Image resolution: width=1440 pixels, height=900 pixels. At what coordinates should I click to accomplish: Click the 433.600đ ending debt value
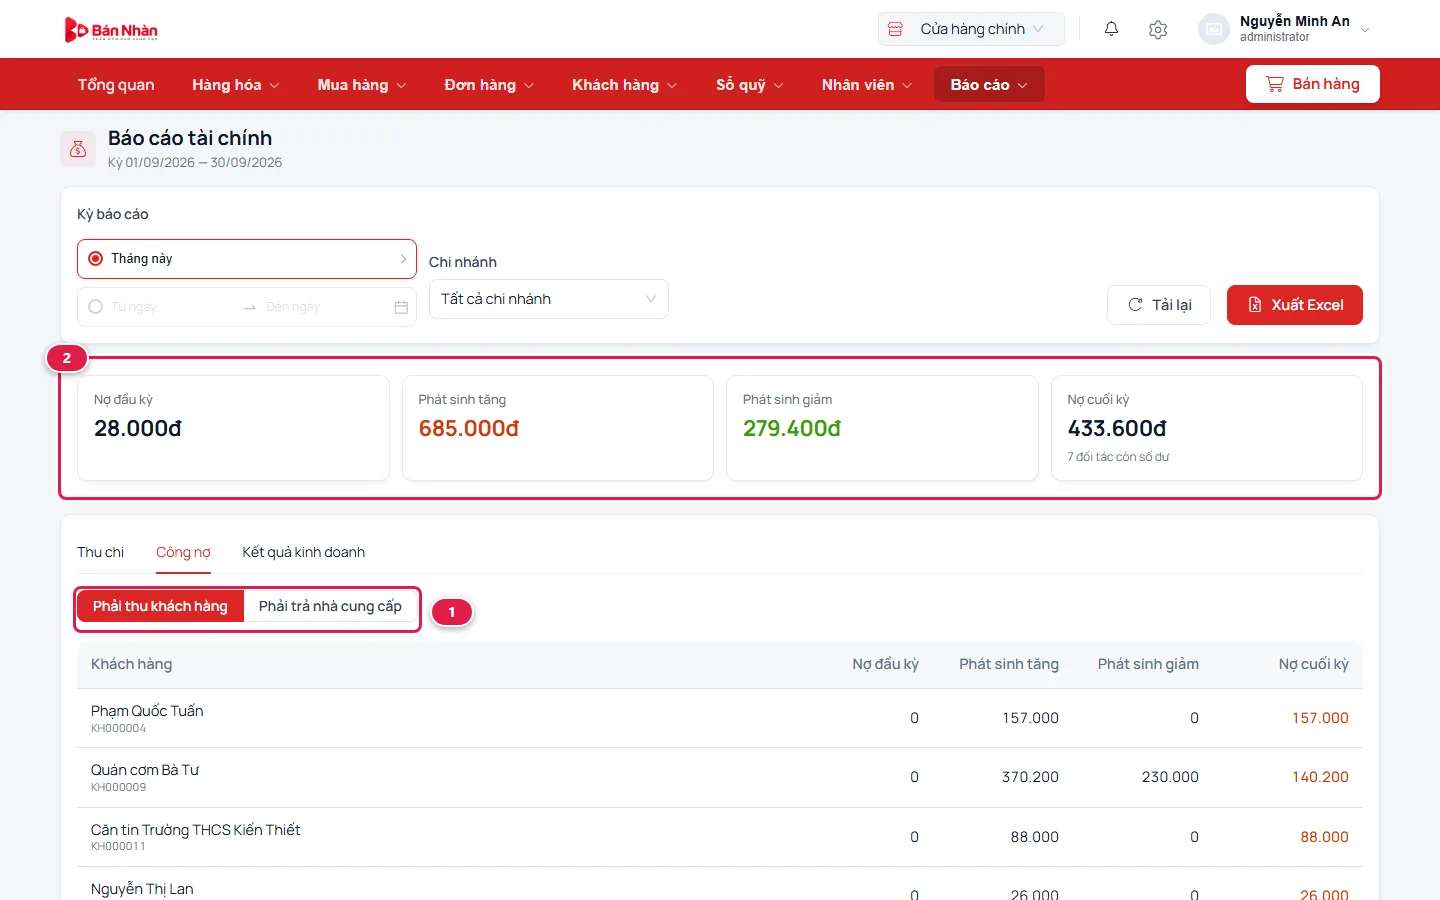[1117, 429]
